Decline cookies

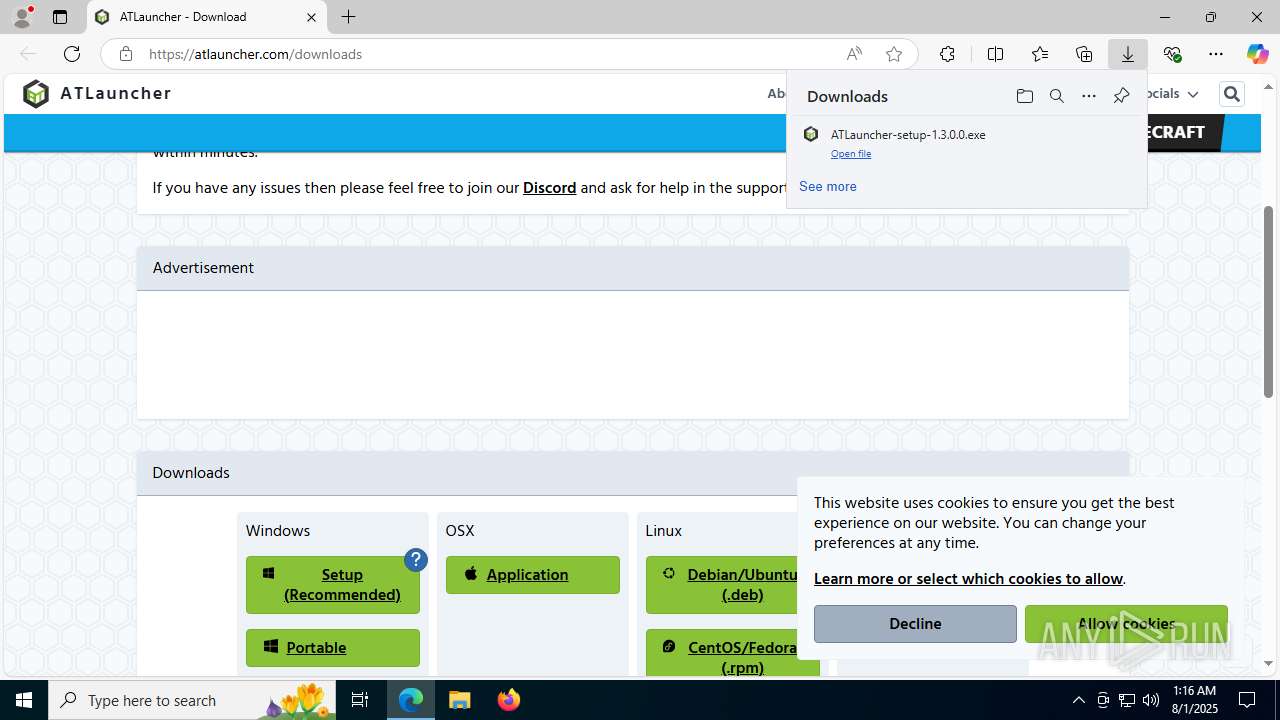pyautogui.click(x=915, y=624)
